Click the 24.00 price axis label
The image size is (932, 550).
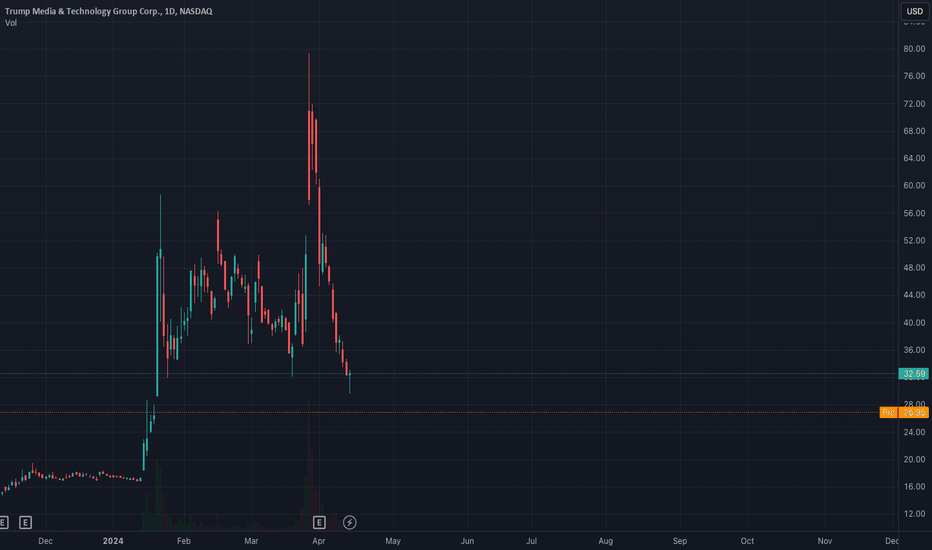click(914, 432)
